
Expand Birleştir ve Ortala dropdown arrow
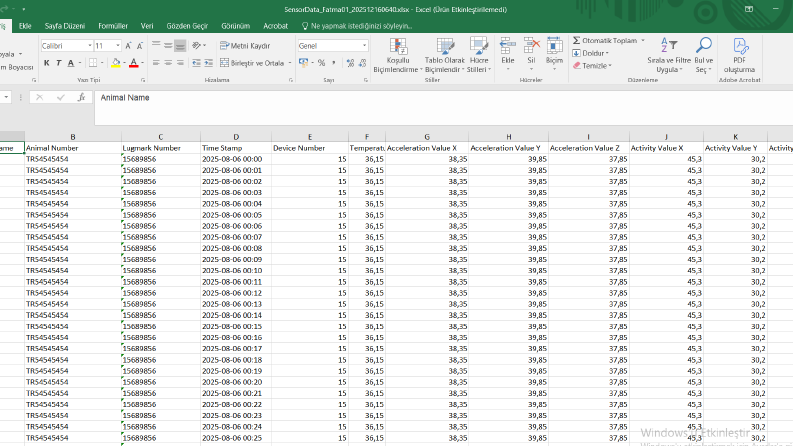pyautogui.click(x=290, y=63)
